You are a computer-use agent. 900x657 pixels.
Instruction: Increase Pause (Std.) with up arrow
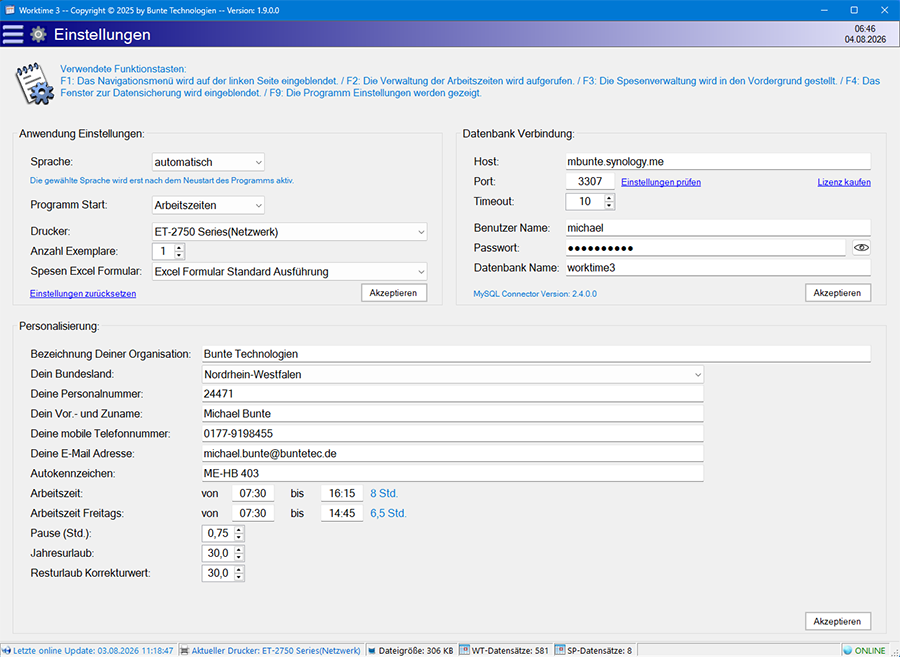tap(239, 530)
